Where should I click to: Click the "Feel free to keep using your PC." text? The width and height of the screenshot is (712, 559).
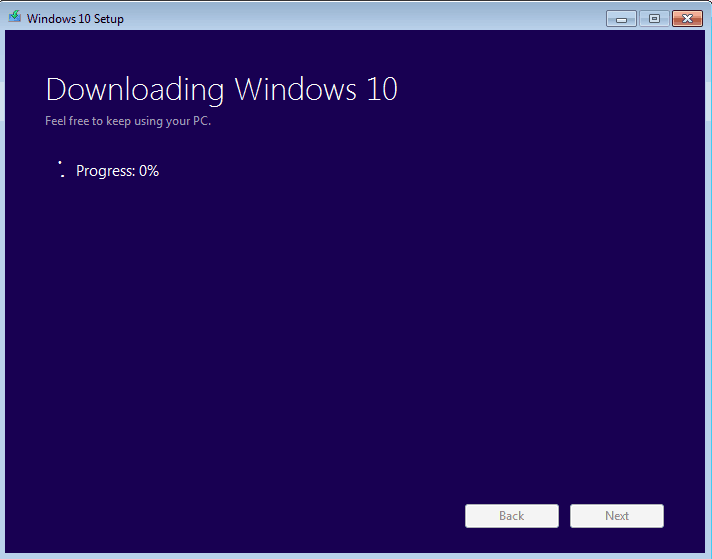point(128,121)
